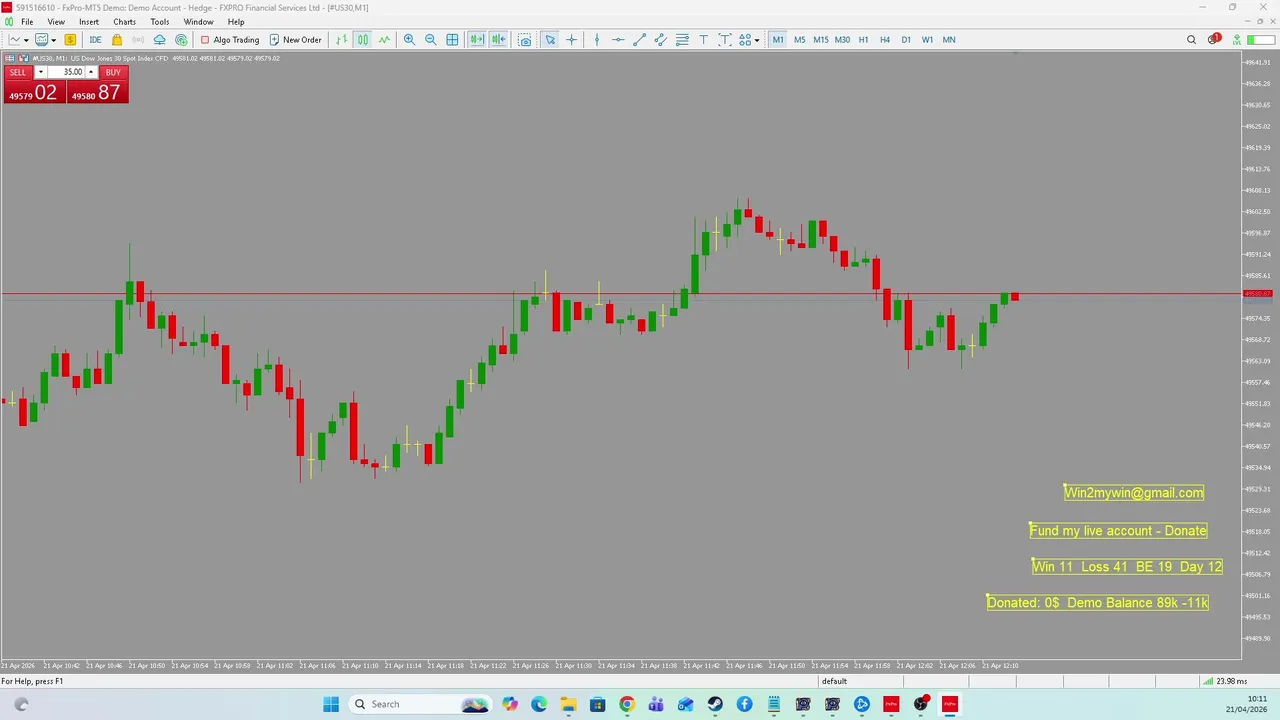The height and width of the screenshot is (720, 1280).
Task: Switch to the M5 timeframe
Action: click(799, 40)
